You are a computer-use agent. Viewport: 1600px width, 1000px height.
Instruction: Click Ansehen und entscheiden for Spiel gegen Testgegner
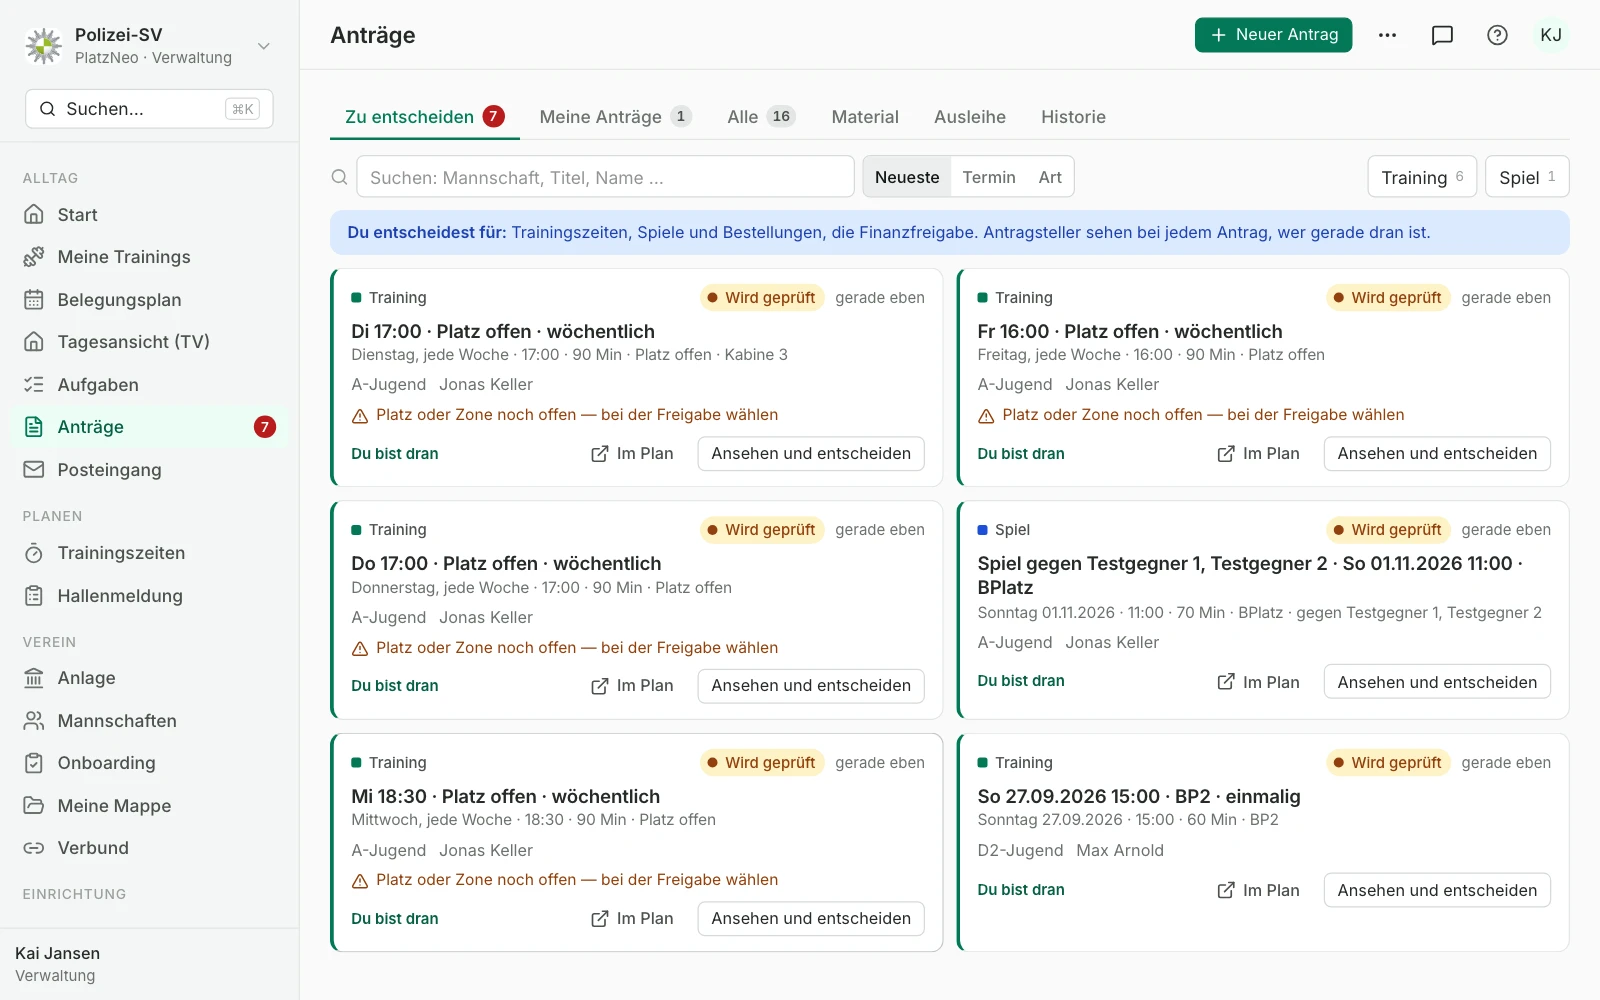1437,682
